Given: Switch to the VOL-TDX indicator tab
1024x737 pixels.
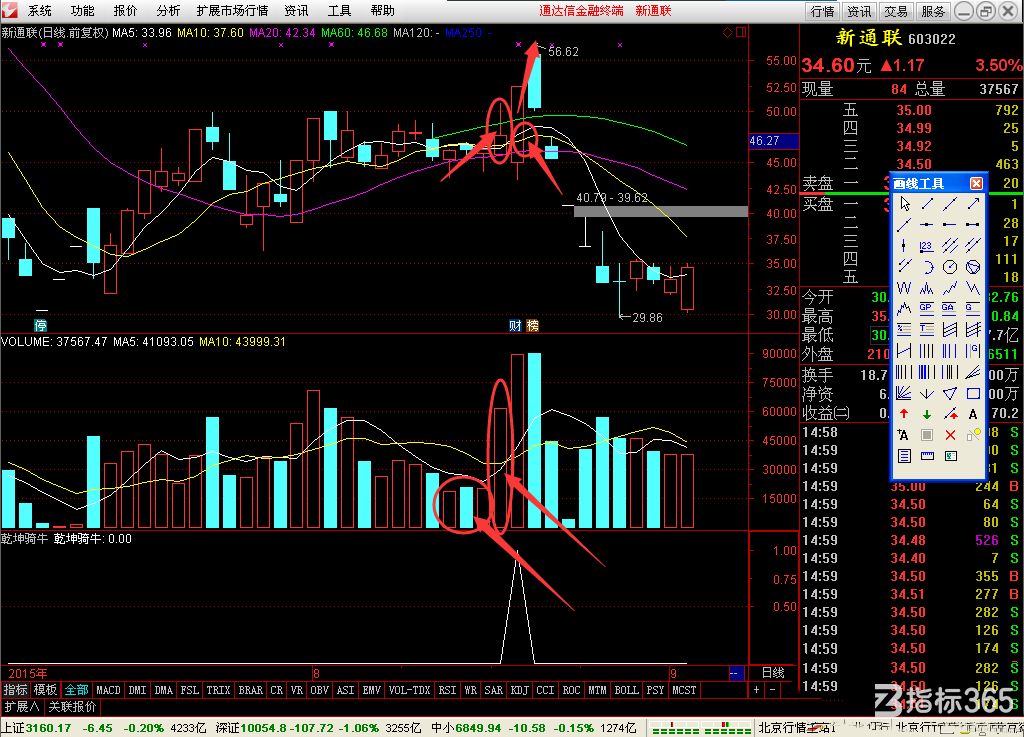Looking at the screenshot, I should pos(410,690).
